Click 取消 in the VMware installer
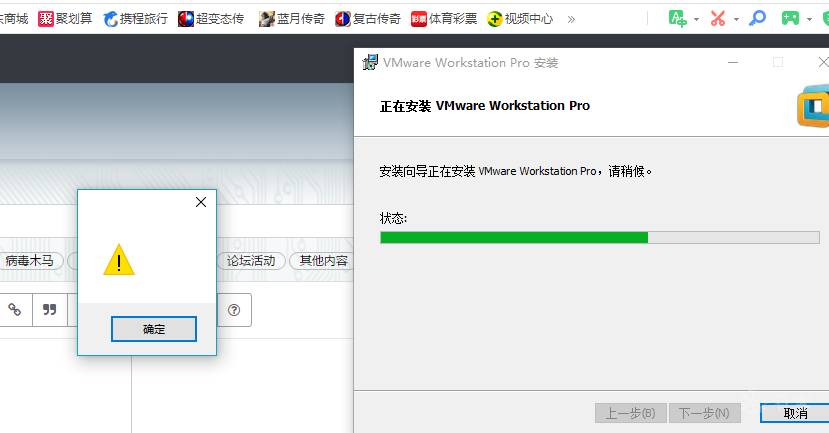This screenshot has height=433, width=829. click(795, 413)
